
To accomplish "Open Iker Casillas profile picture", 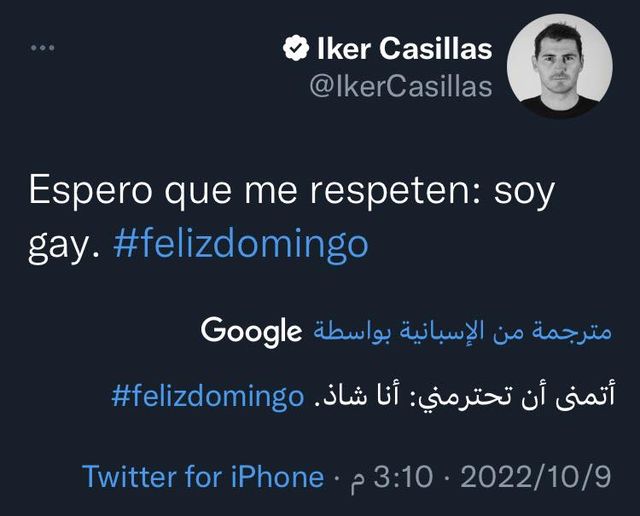I will pos(559,66).
